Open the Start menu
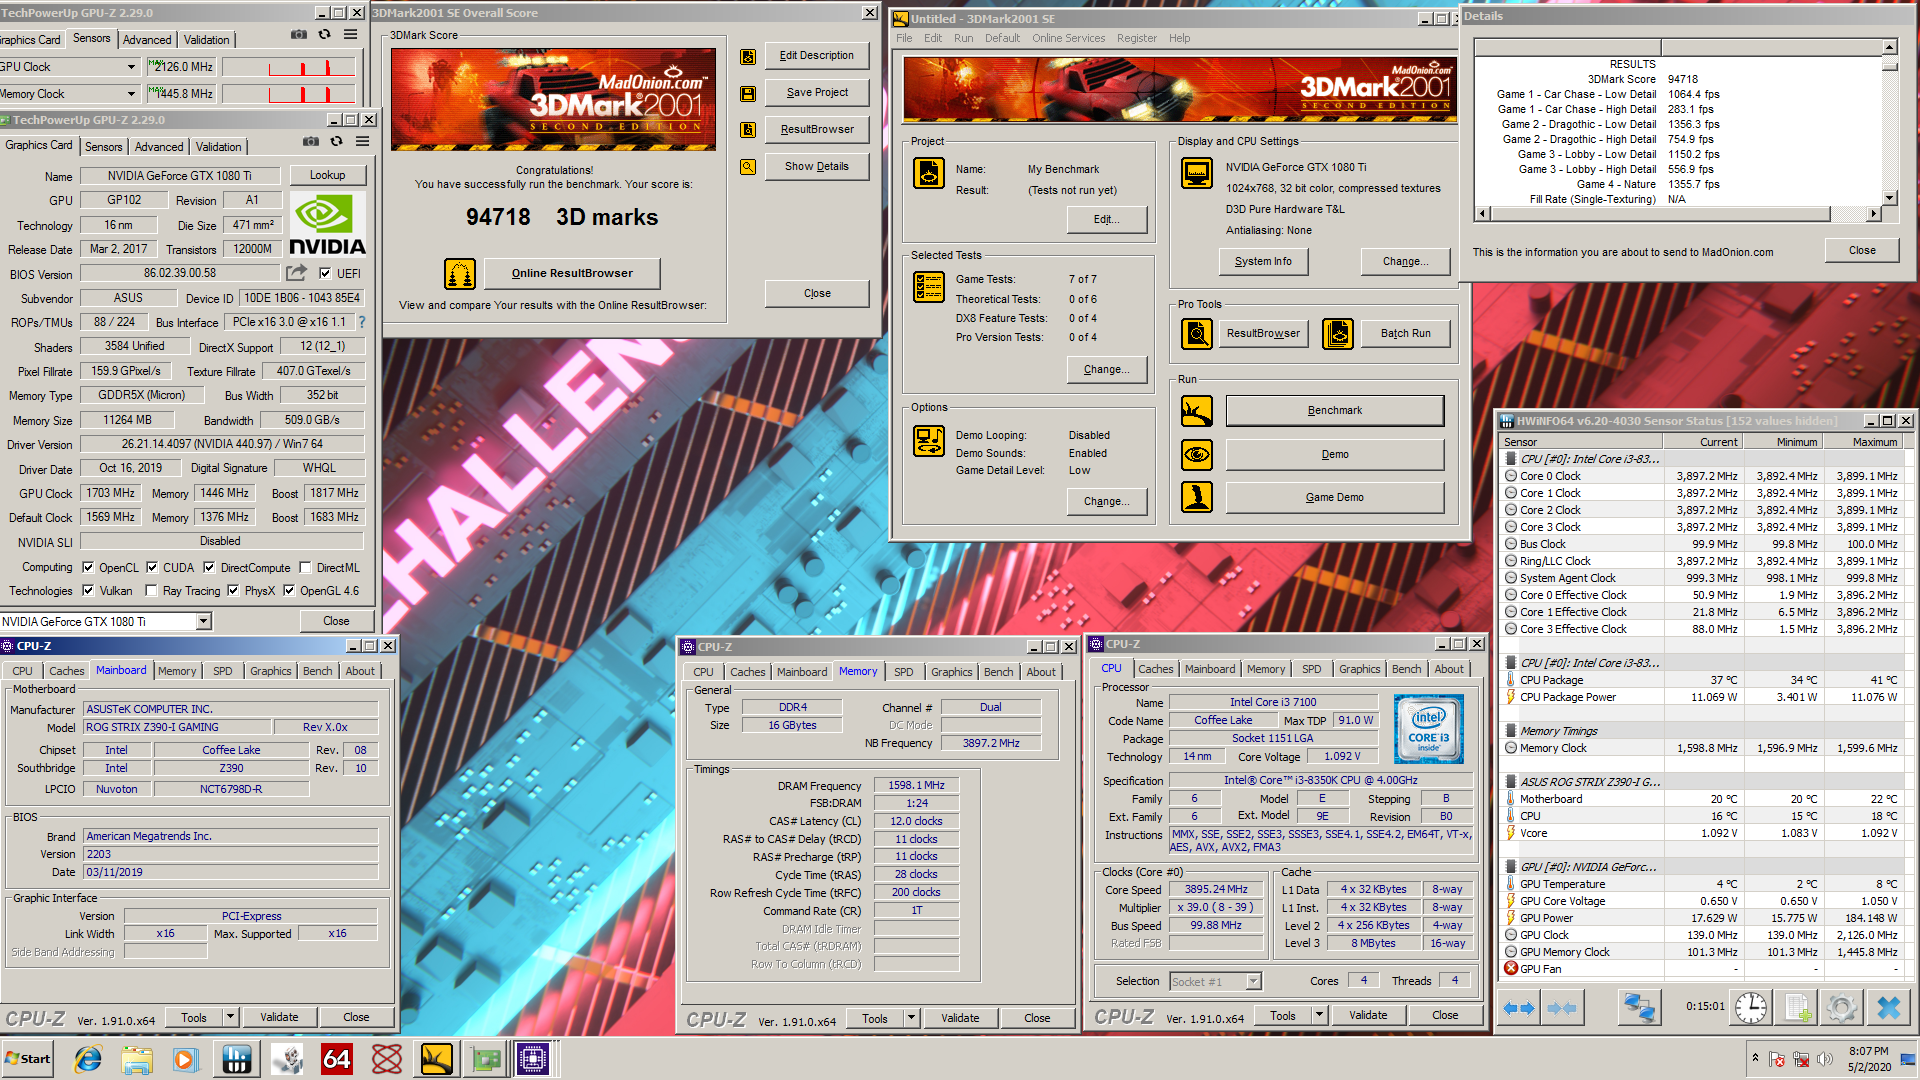Screen dimensions: 1920x1080 coord(28,1059)
